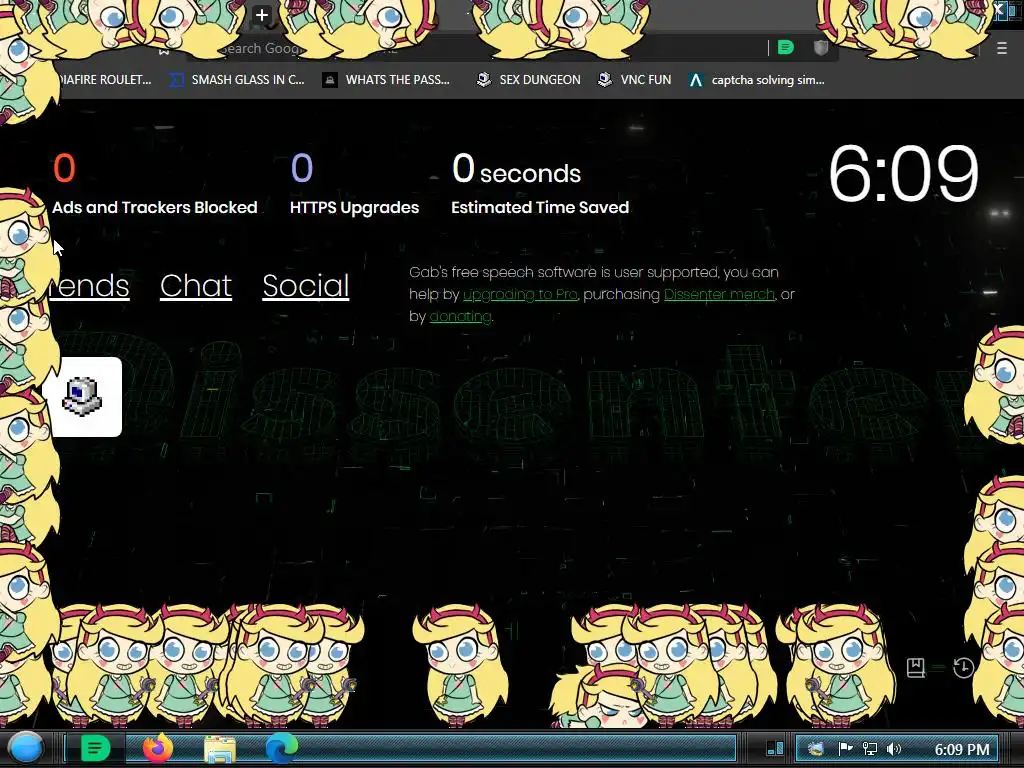Follow the upgrading to Pro link
Image resolution: width=1024 pixels, height=768 pixels.
coord(520,295)
